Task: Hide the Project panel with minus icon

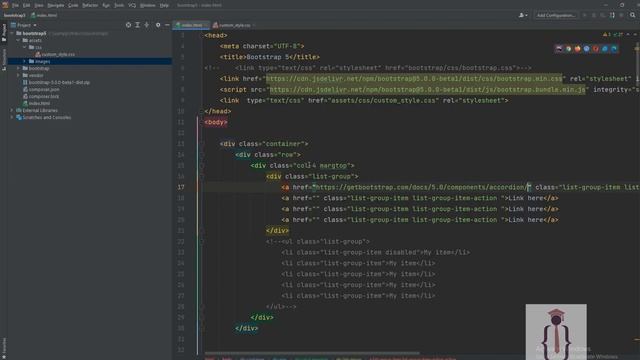Action: [167, 25]
